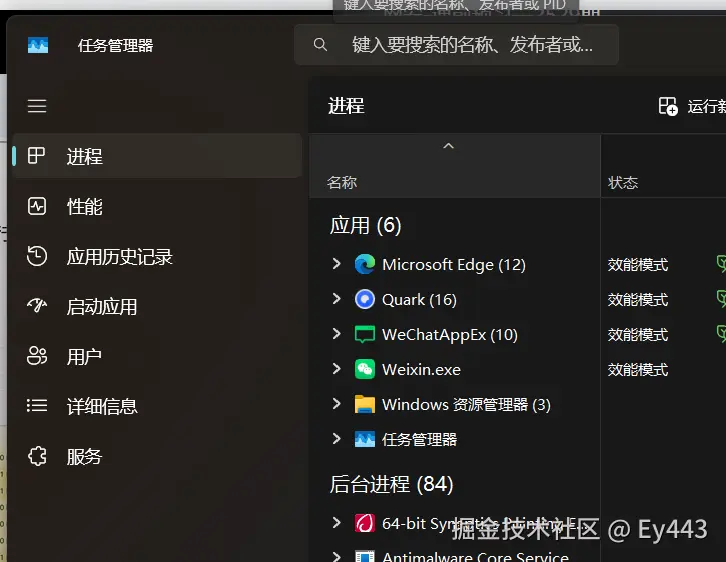The width and height of the screenshot is (726, 562).
Task: Click 效能模式 status for WeChatAppEx
Action: coord(638,334)
